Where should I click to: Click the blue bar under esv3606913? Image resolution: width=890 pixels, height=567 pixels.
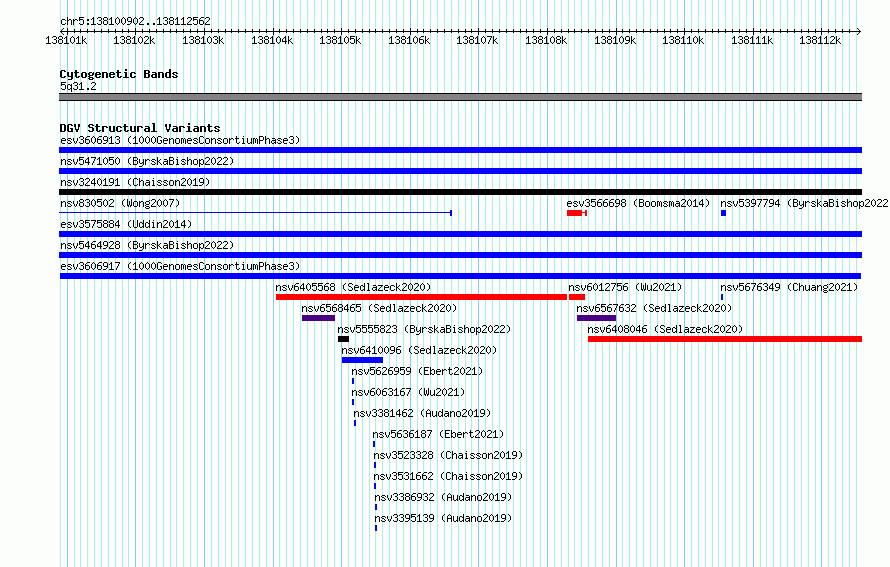[x=460, y=150]
